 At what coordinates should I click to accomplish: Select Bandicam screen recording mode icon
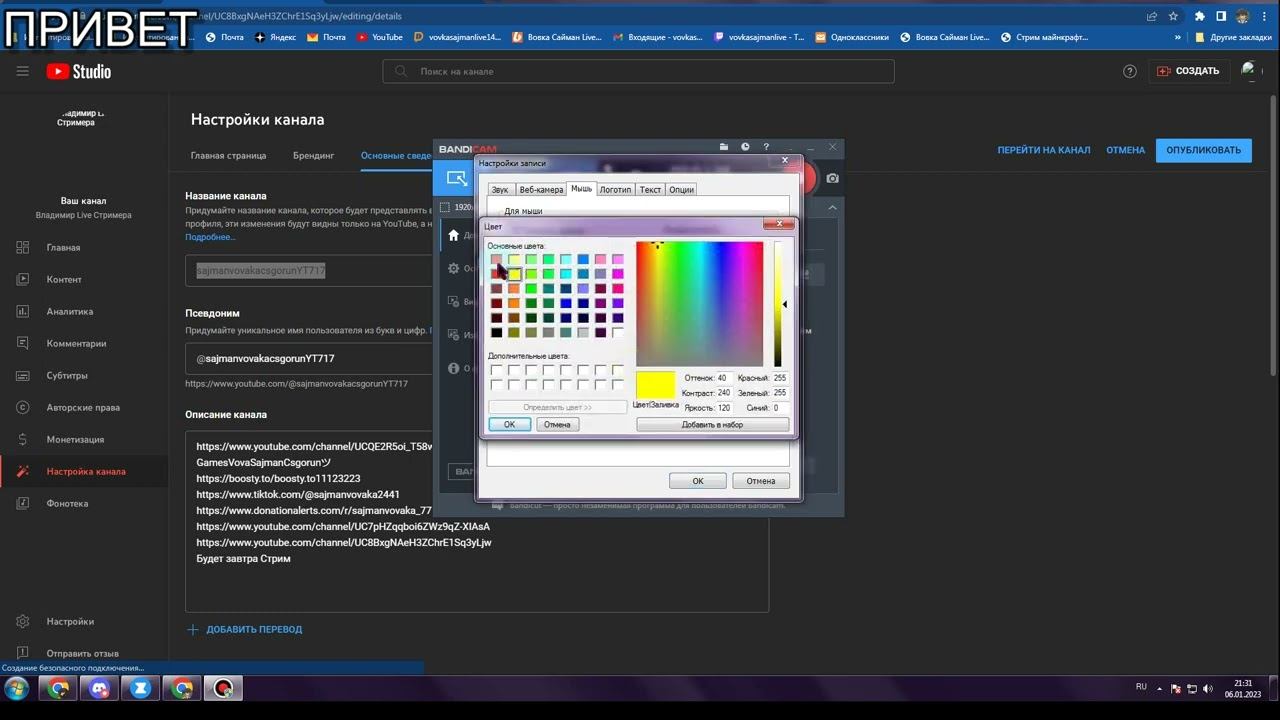456,179
